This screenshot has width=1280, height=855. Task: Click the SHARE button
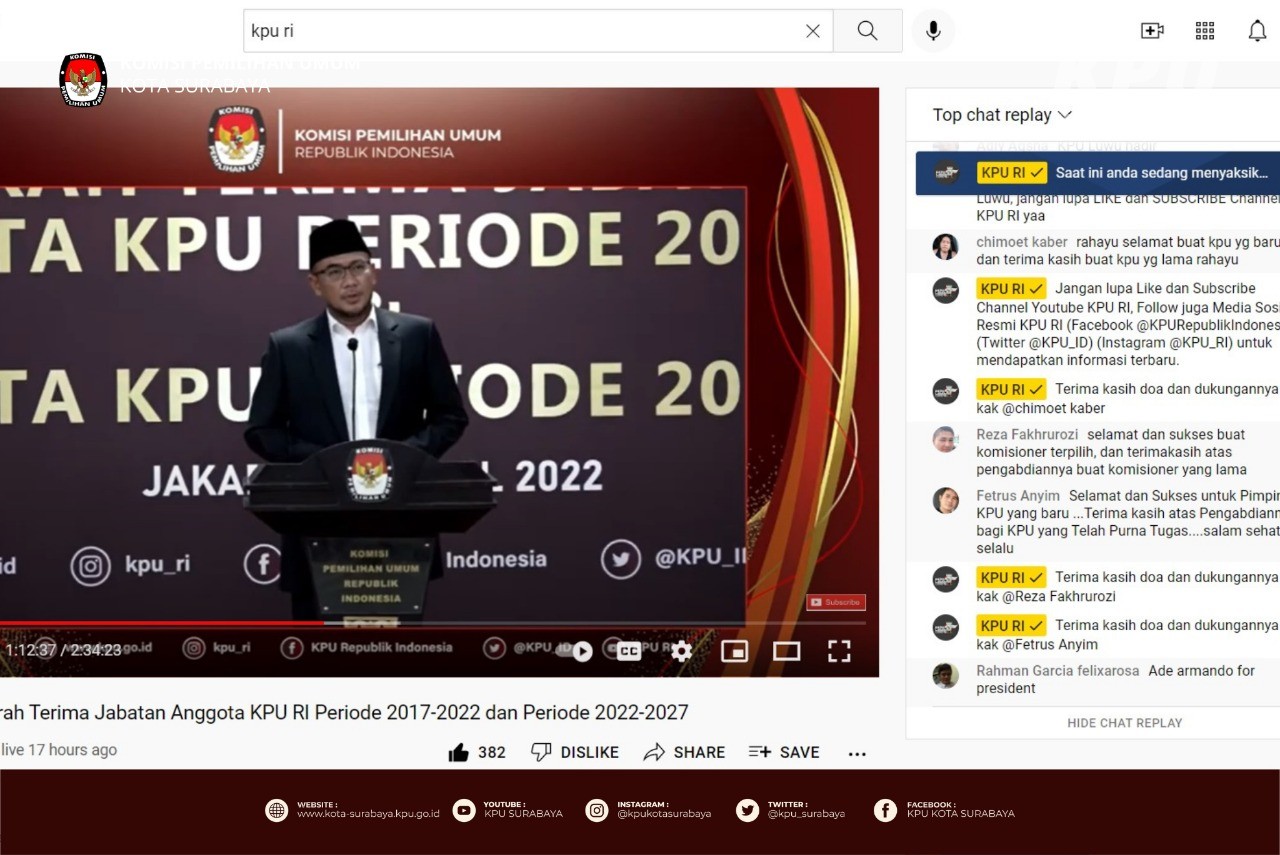click(685, 752)
